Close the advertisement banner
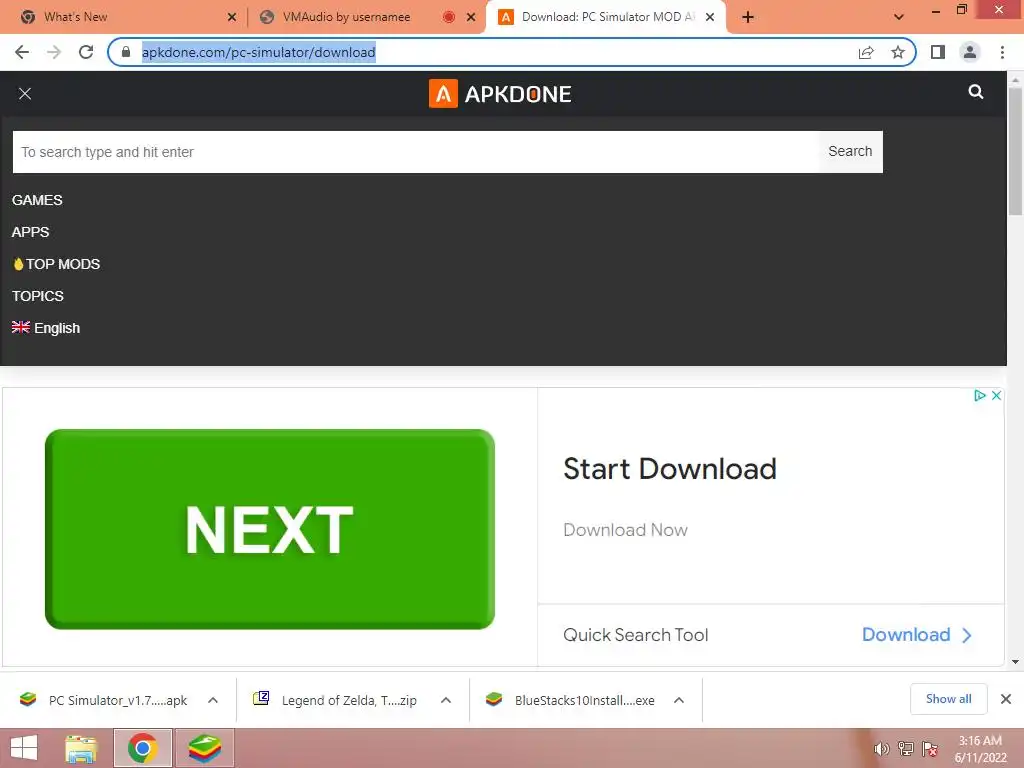Image resolution: width=1024 pixels, height=768 pixels. 996,395
